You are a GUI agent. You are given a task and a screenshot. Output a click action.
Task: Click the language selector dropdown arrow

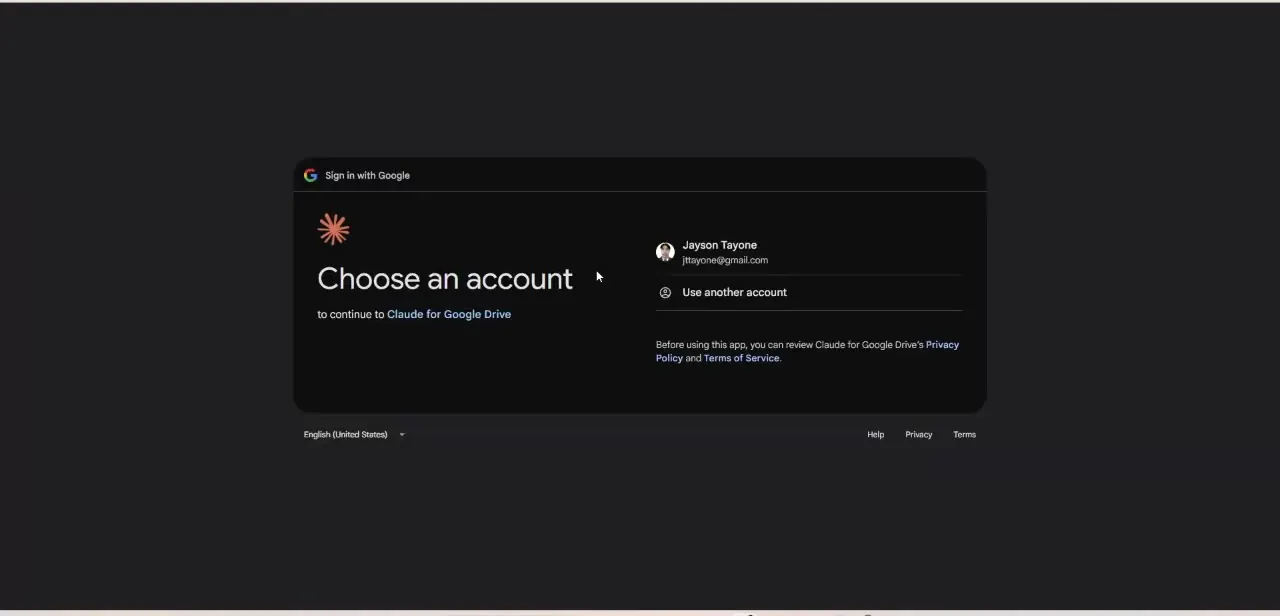point(402,435)
